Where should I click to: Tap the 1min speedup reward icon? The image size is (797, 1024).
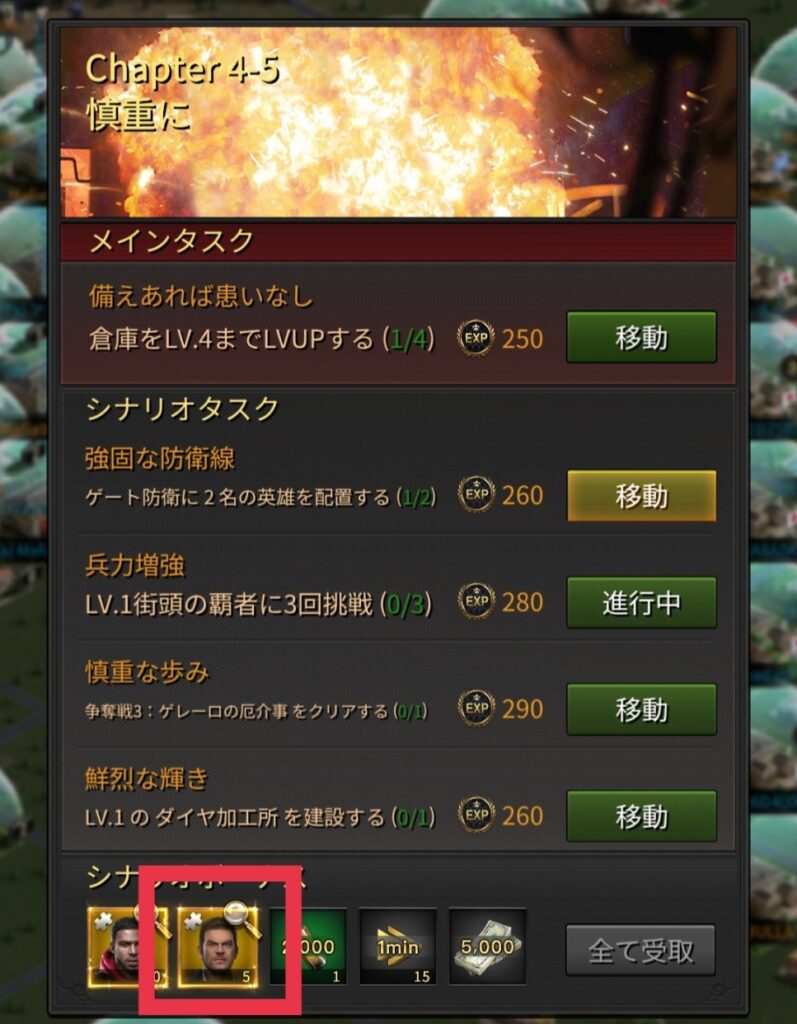tap(398, 946)
